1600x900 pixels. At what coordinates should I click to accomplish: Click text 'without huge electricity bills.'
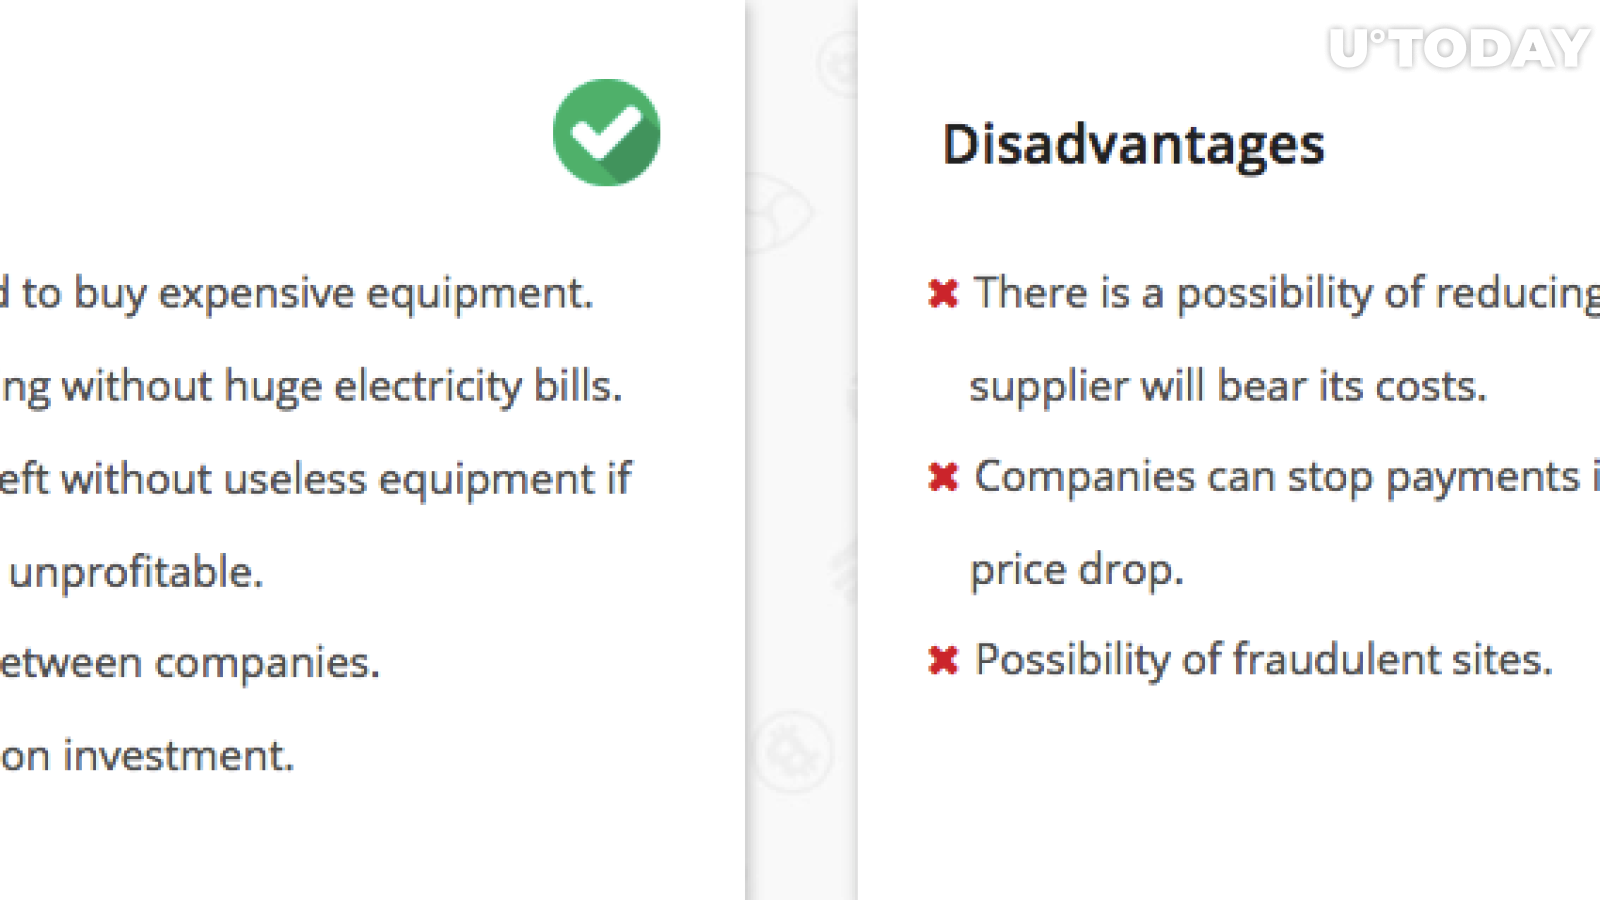click(x=342, y=386)
